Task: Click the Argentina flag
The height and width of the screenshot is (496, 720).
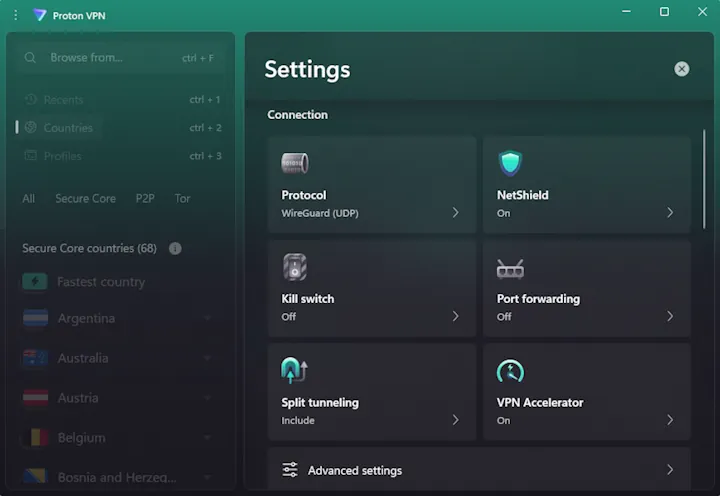Action: click(x=35, y=318)
